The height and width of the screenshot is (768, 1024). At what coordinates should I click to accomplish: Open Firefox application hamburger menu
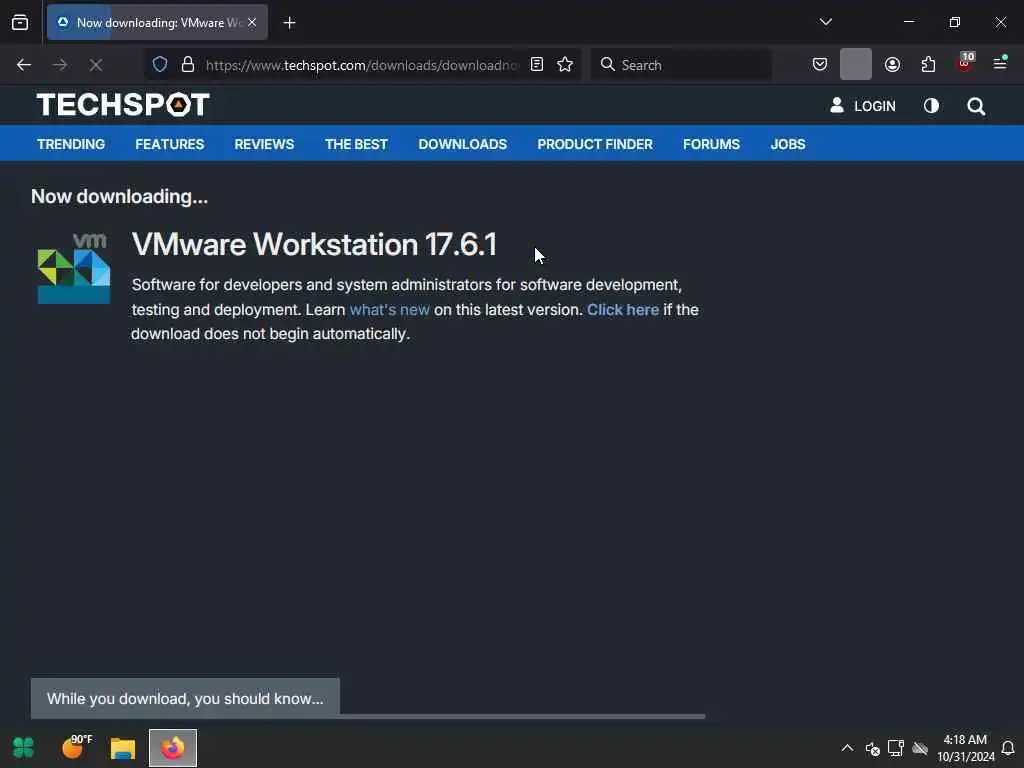pos(1000,63)
